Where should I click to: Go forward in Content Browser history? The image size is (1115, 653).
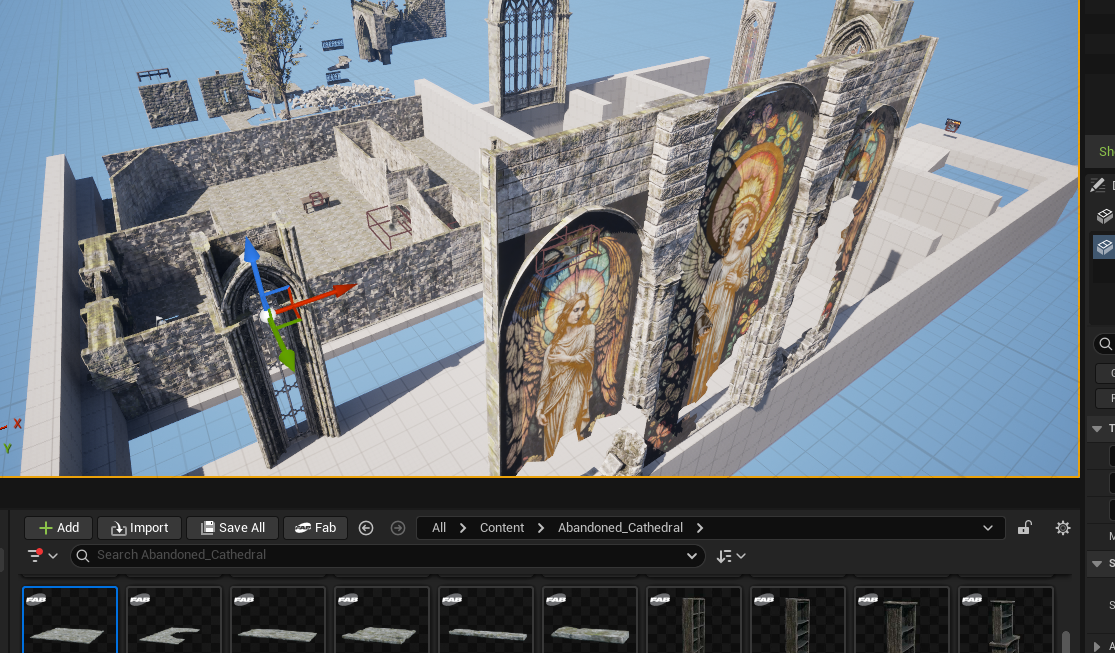(398, 528)
